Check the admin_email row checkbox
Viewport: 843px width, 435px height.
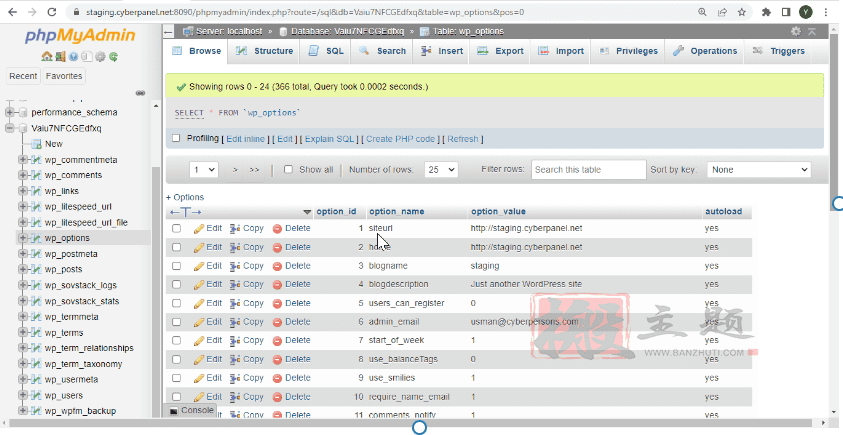coord(176,322)
